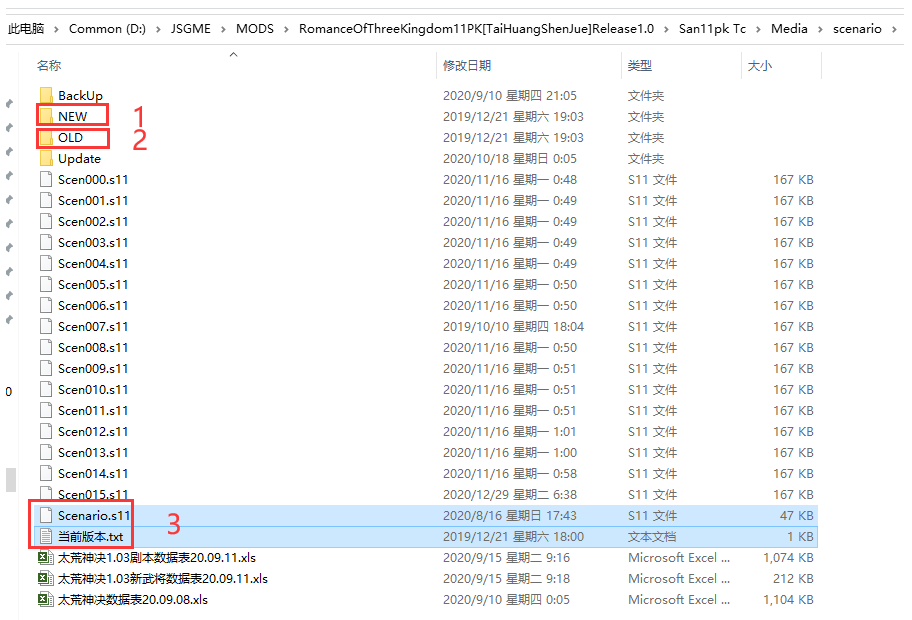Open the breadcrumb dropdown after Media

[822, 29]
